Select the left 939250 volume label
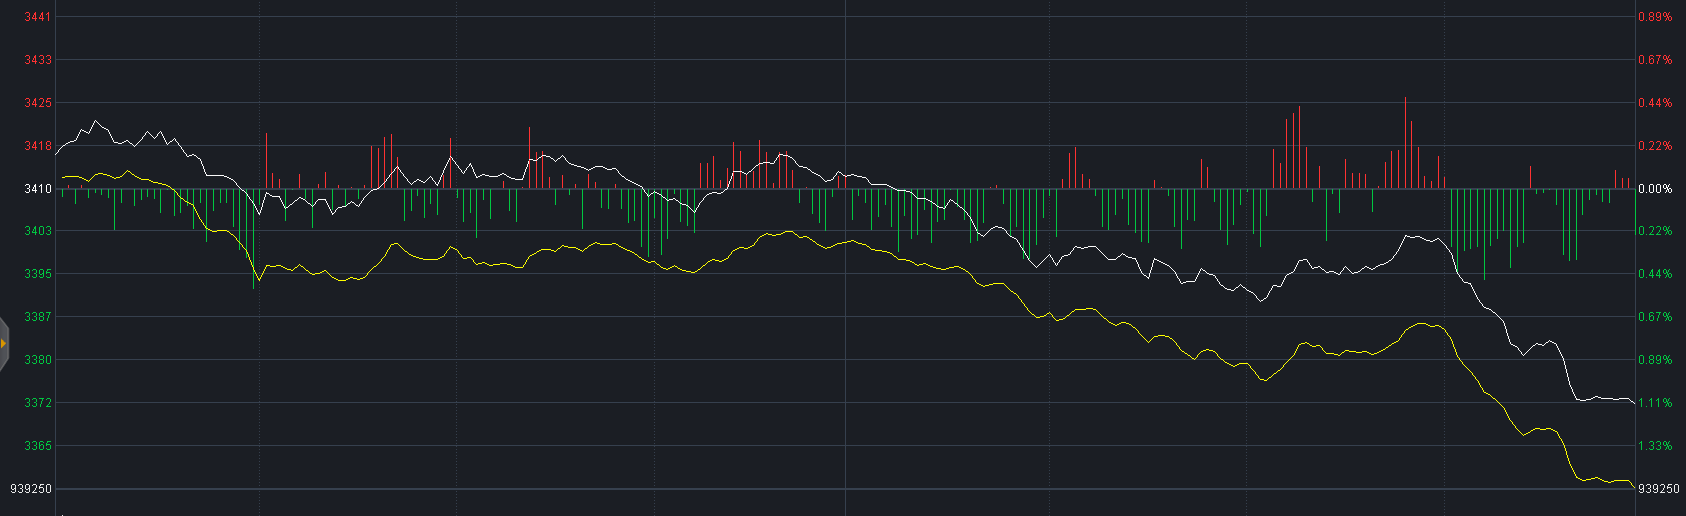The width and height of the screenshot is (1686, 516). click(31, 489)
